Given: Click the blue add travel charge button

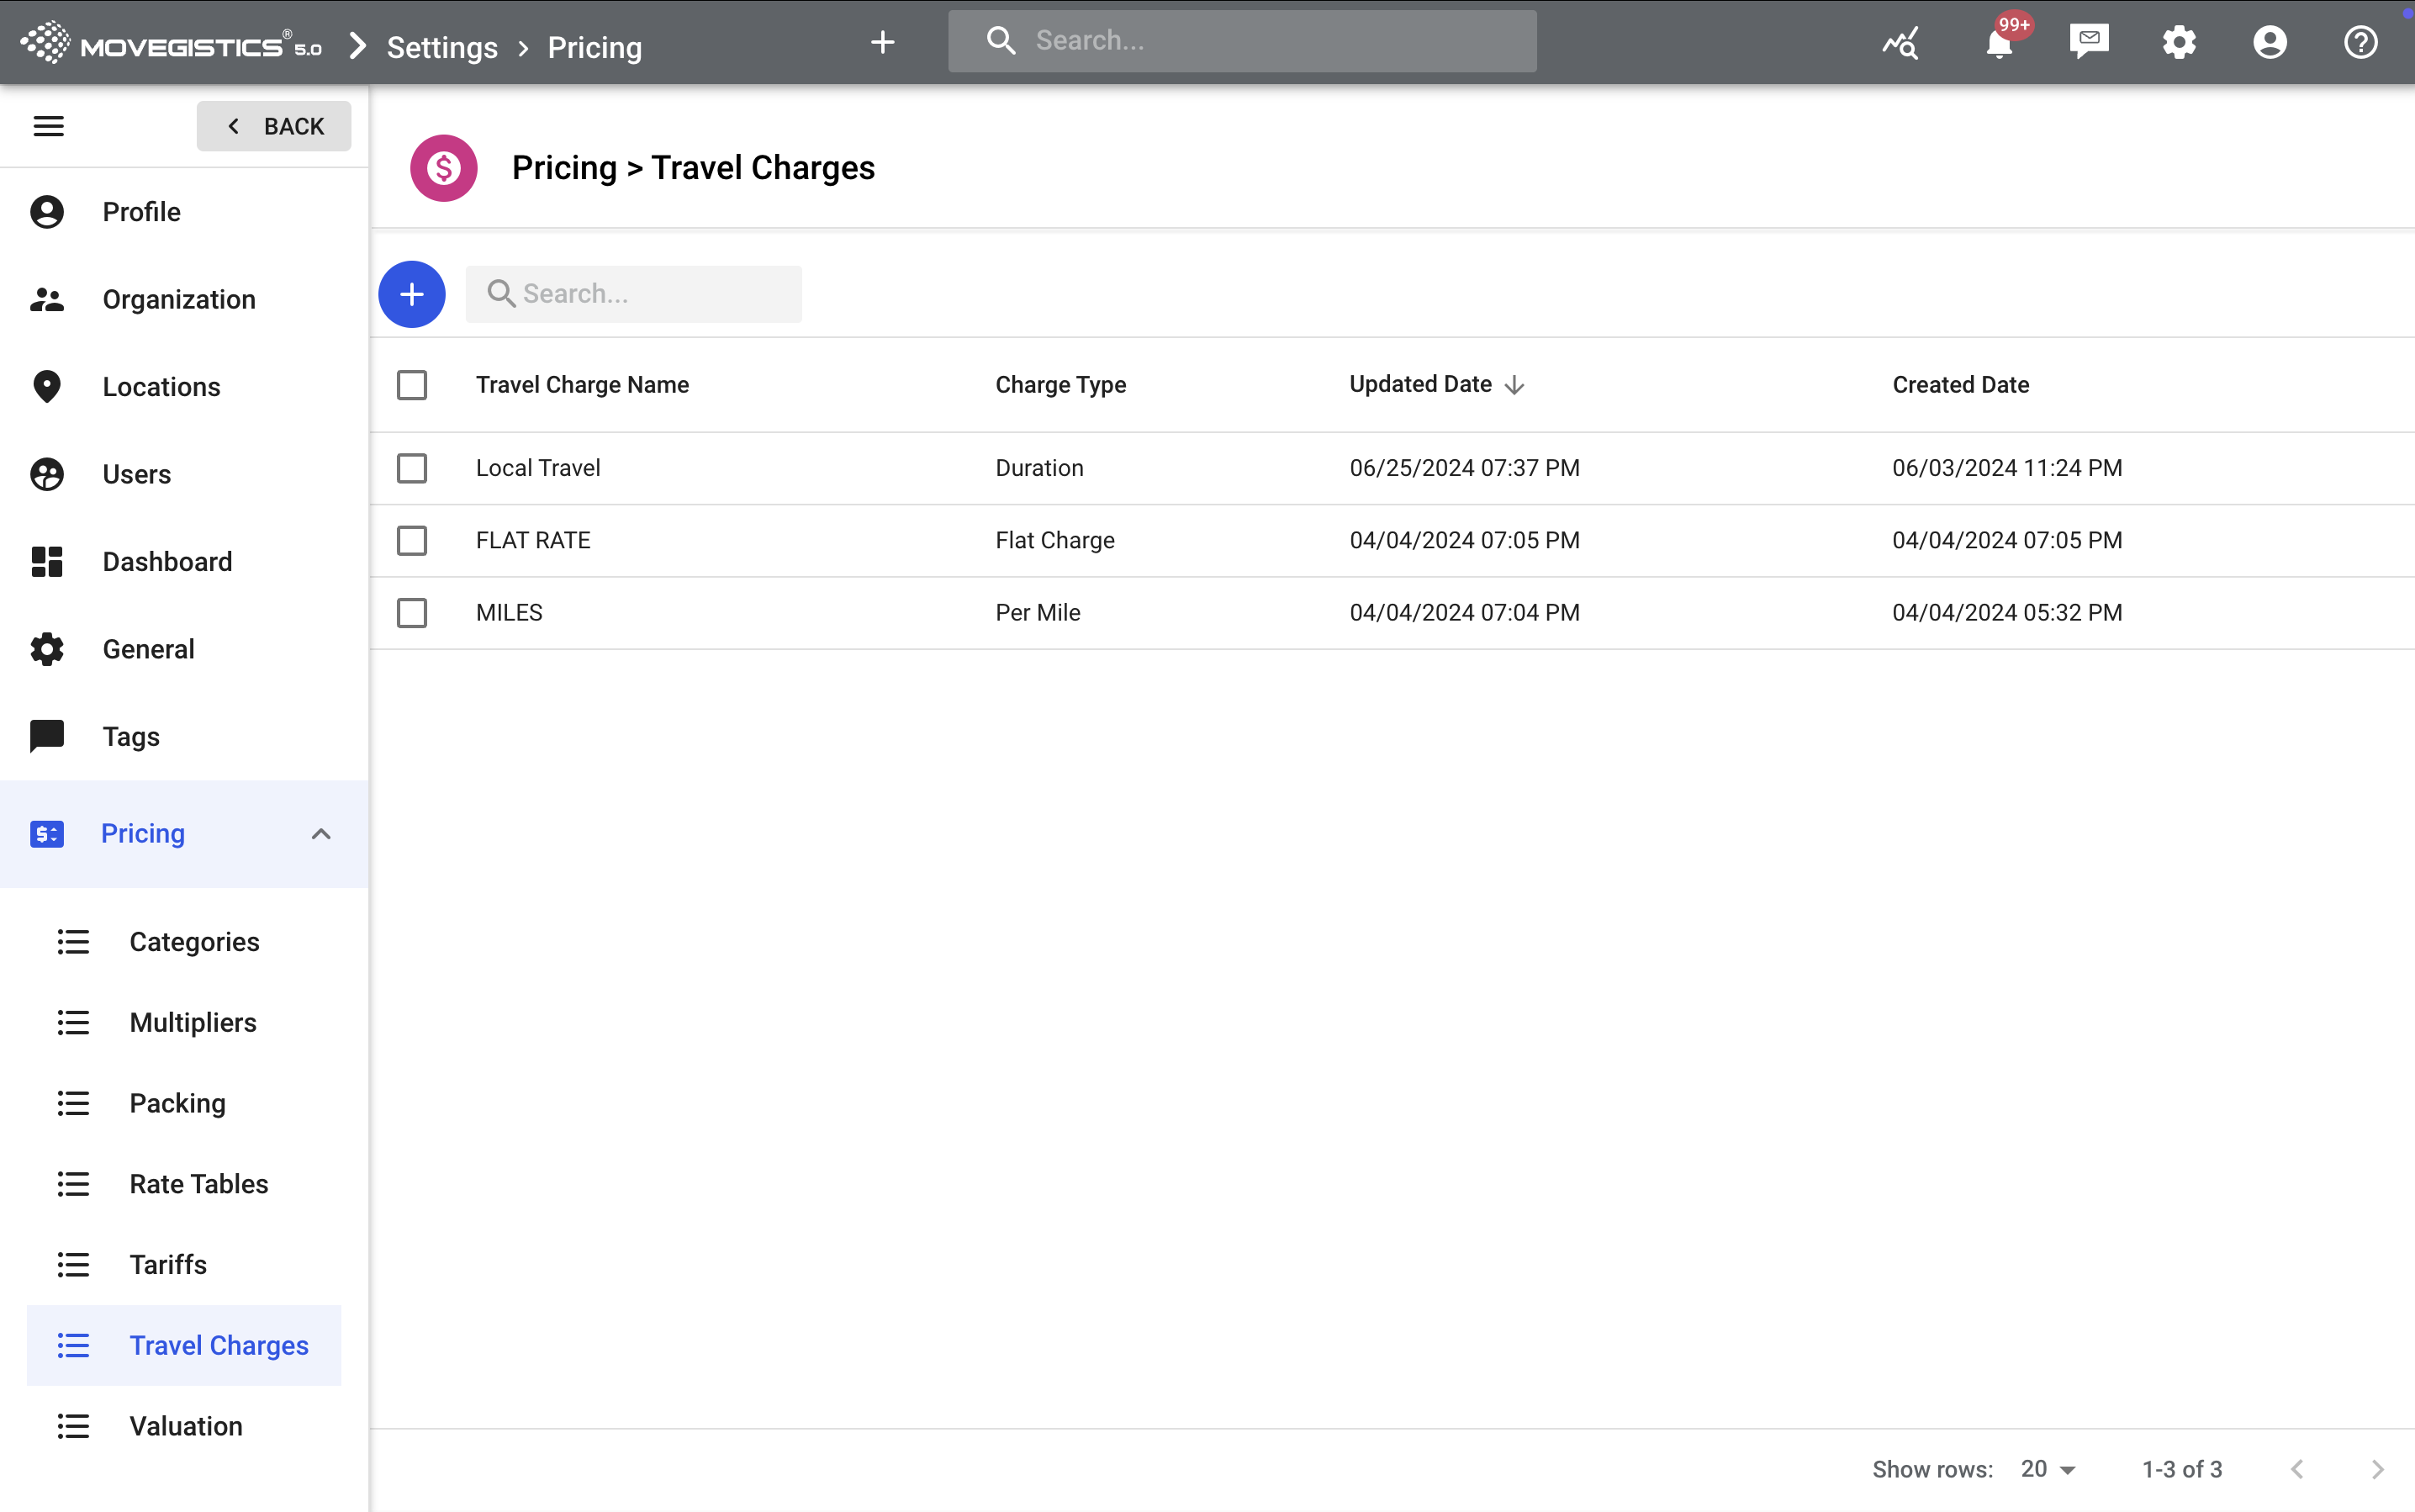Looking at the screenshot, I should coord(412,294).
